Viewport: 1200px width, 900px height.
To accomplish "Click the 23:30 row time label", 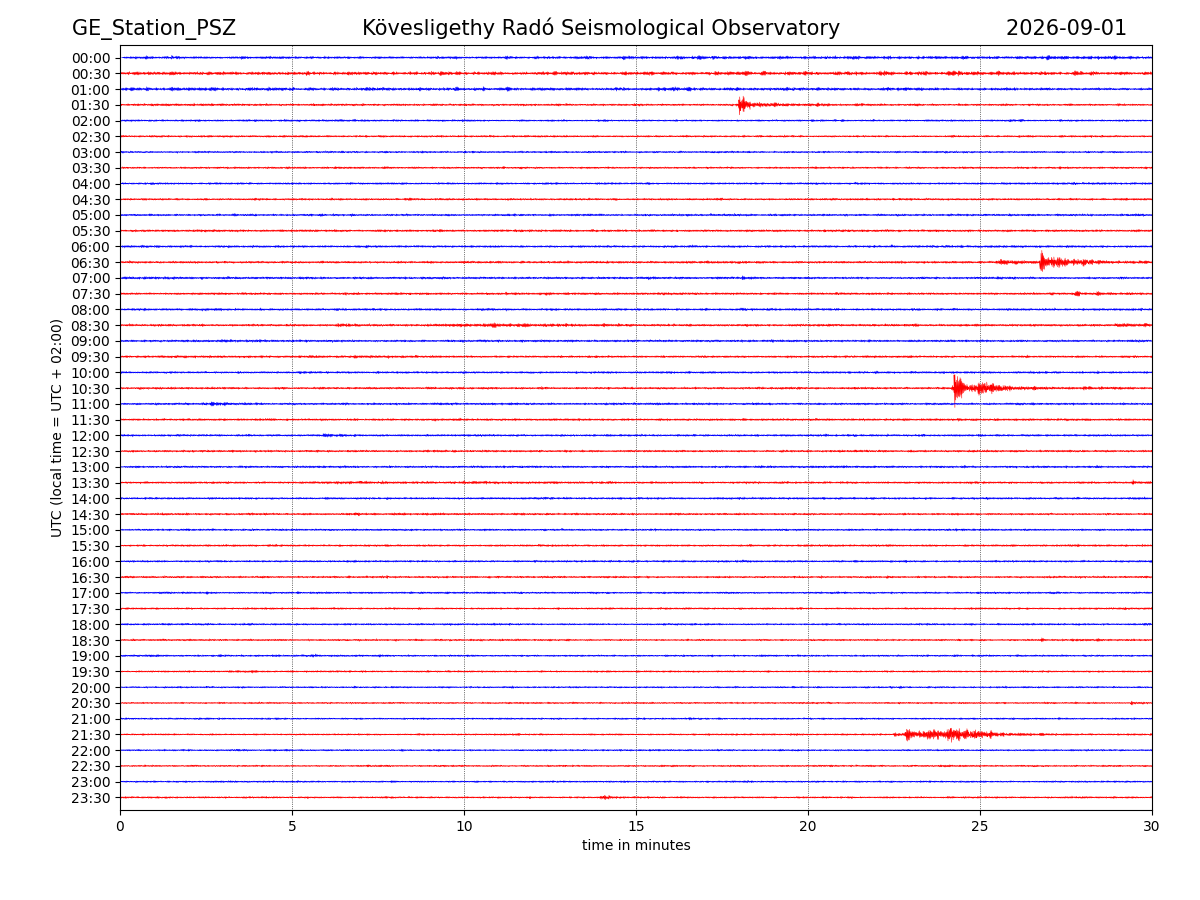I will click(x=91, y=797).
